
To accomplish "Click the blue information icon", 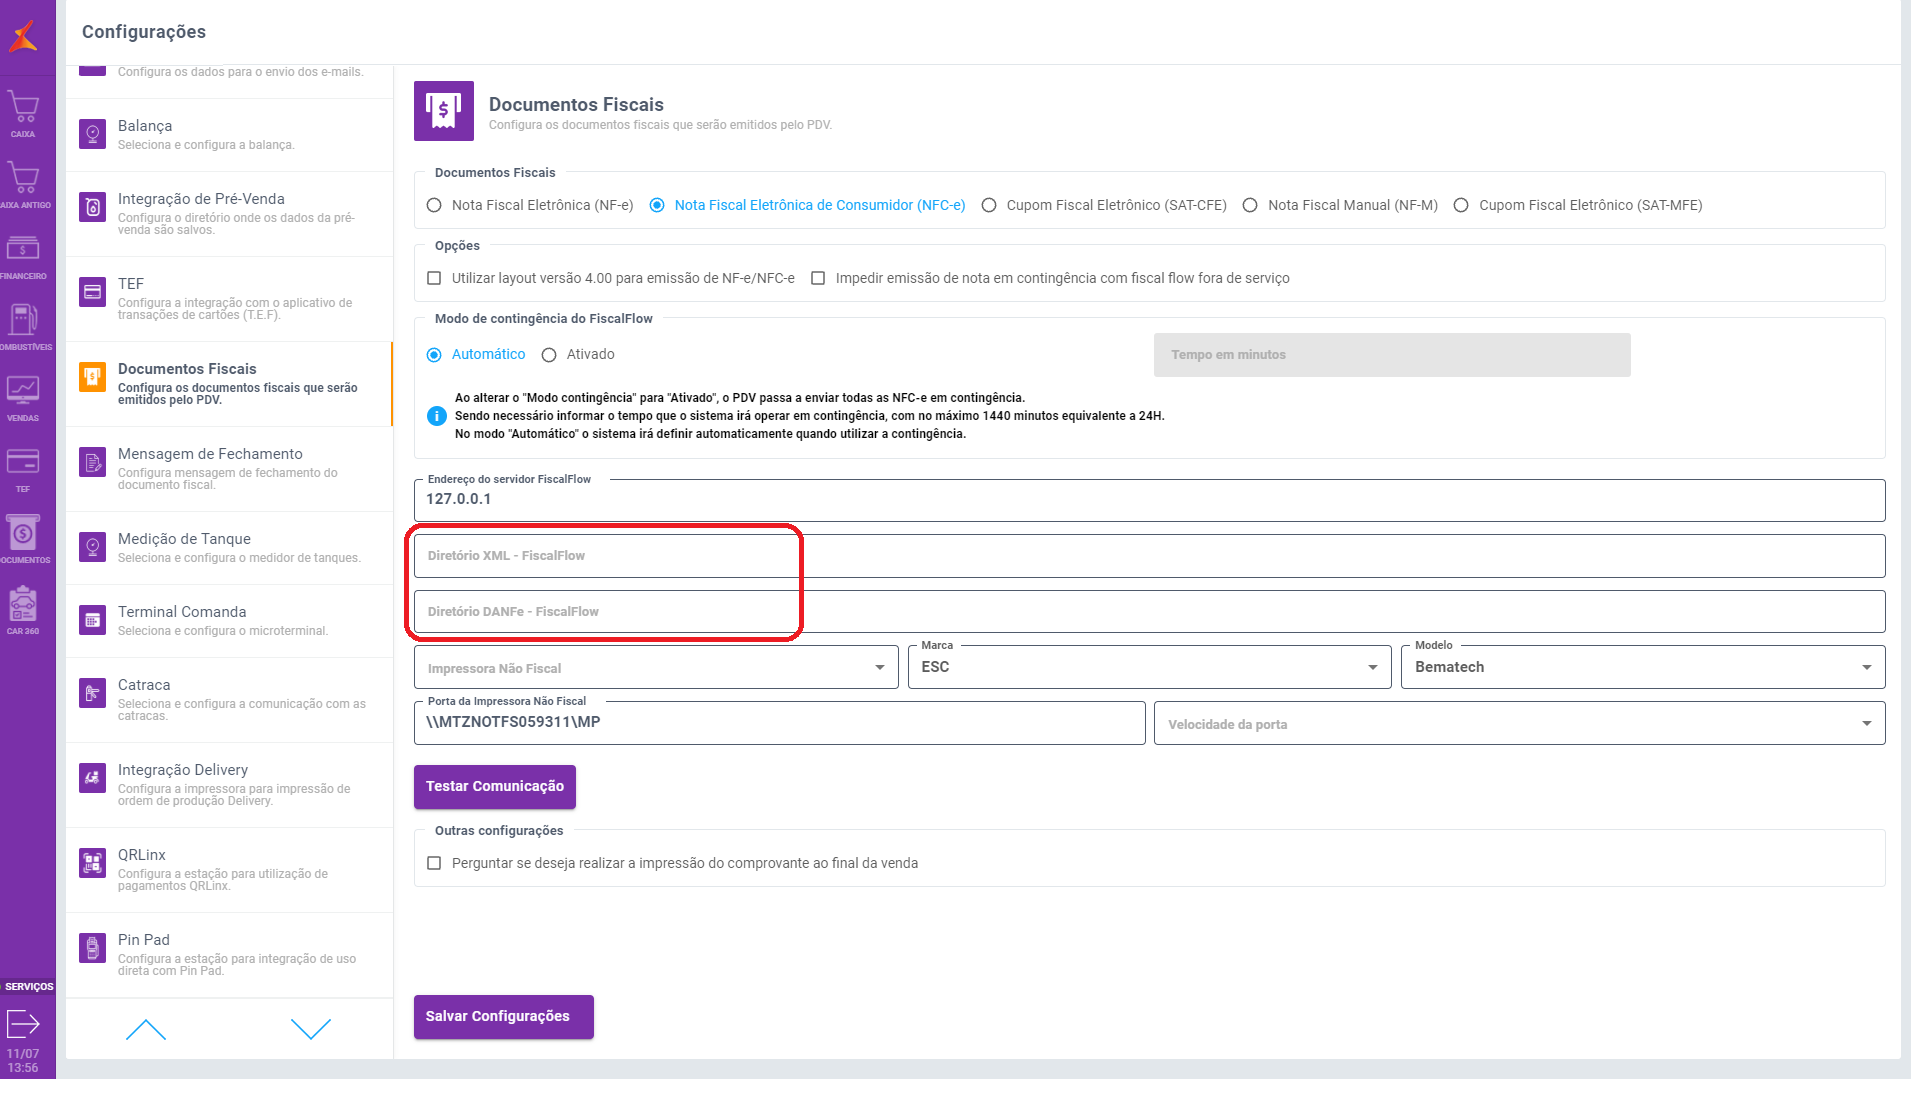I will tap(437, 416).
